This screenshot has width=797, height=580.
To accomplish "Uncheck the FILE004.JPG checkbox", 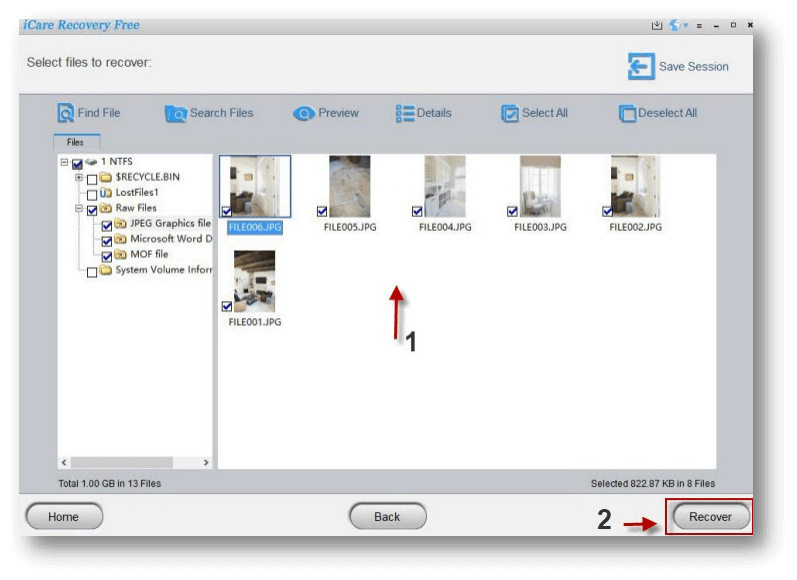I will (x=417, y=211).
